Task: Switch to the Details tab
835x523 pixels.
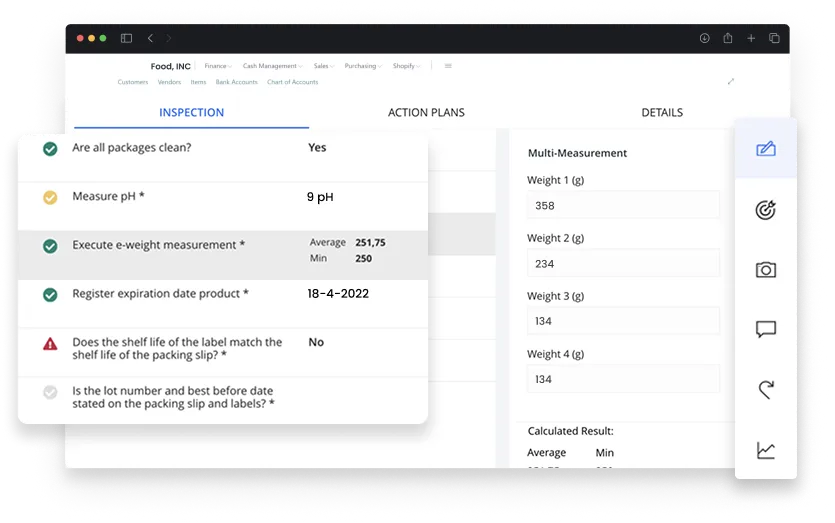Action: pyautogui.click(x=662, y=113)
